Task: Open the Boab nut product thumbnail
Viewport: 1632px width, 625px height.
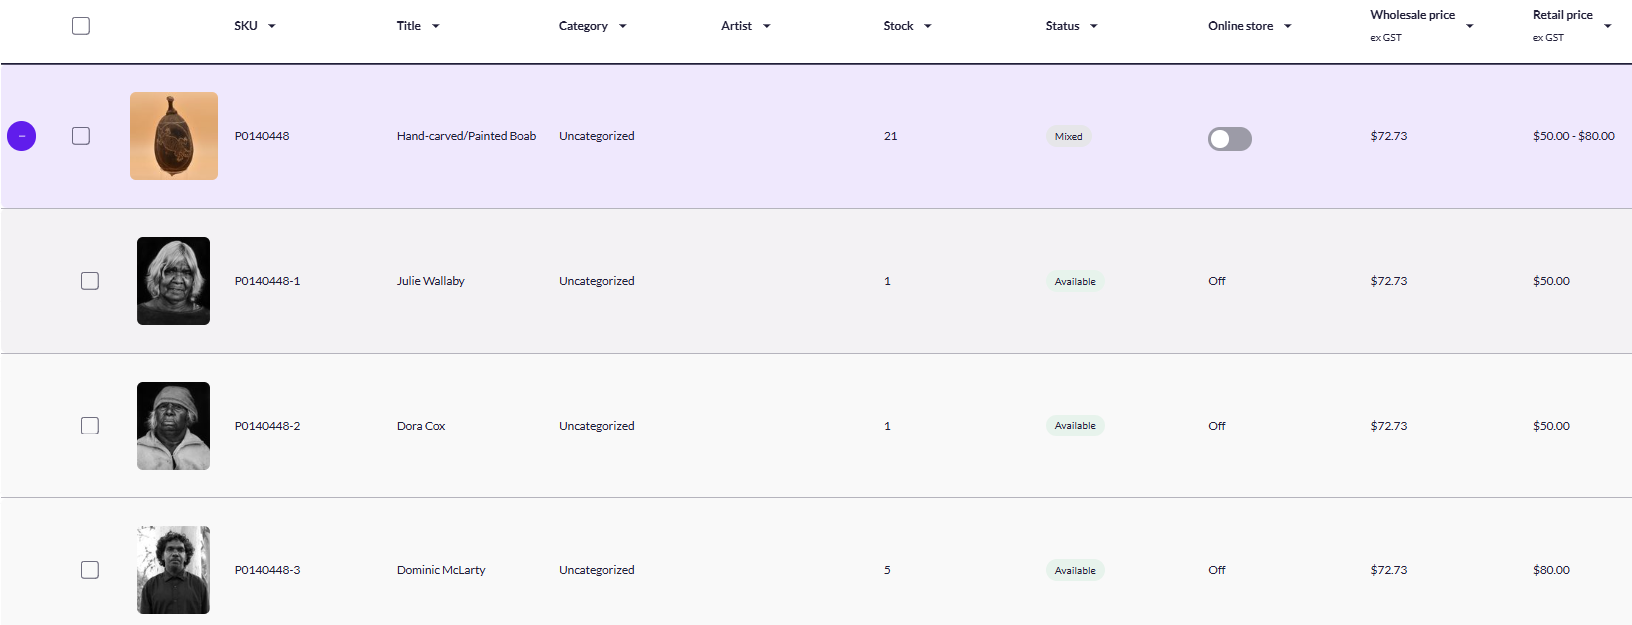Action: click(174, 136)
